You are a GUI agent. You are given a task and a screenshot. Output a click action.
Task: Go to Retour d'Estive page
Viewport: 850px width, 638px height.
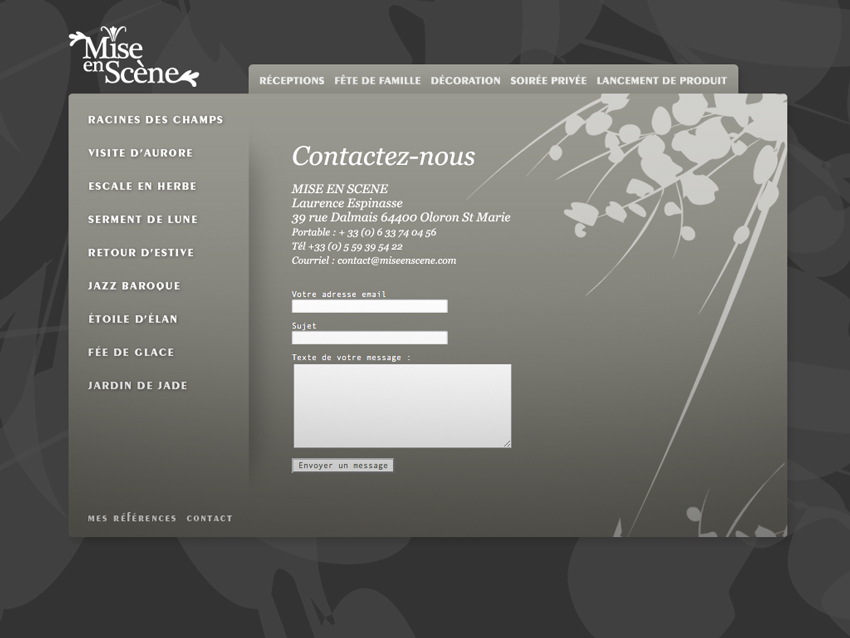pyautogui.click(x=141, y=253)
